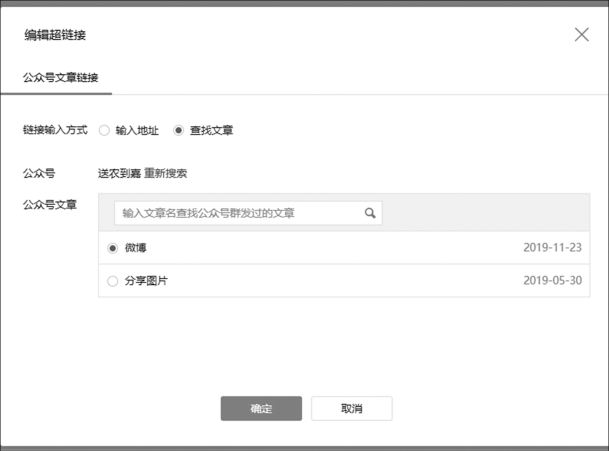
Task: Switch to the 公众号文章链接 tab
Action: [60, 78]
